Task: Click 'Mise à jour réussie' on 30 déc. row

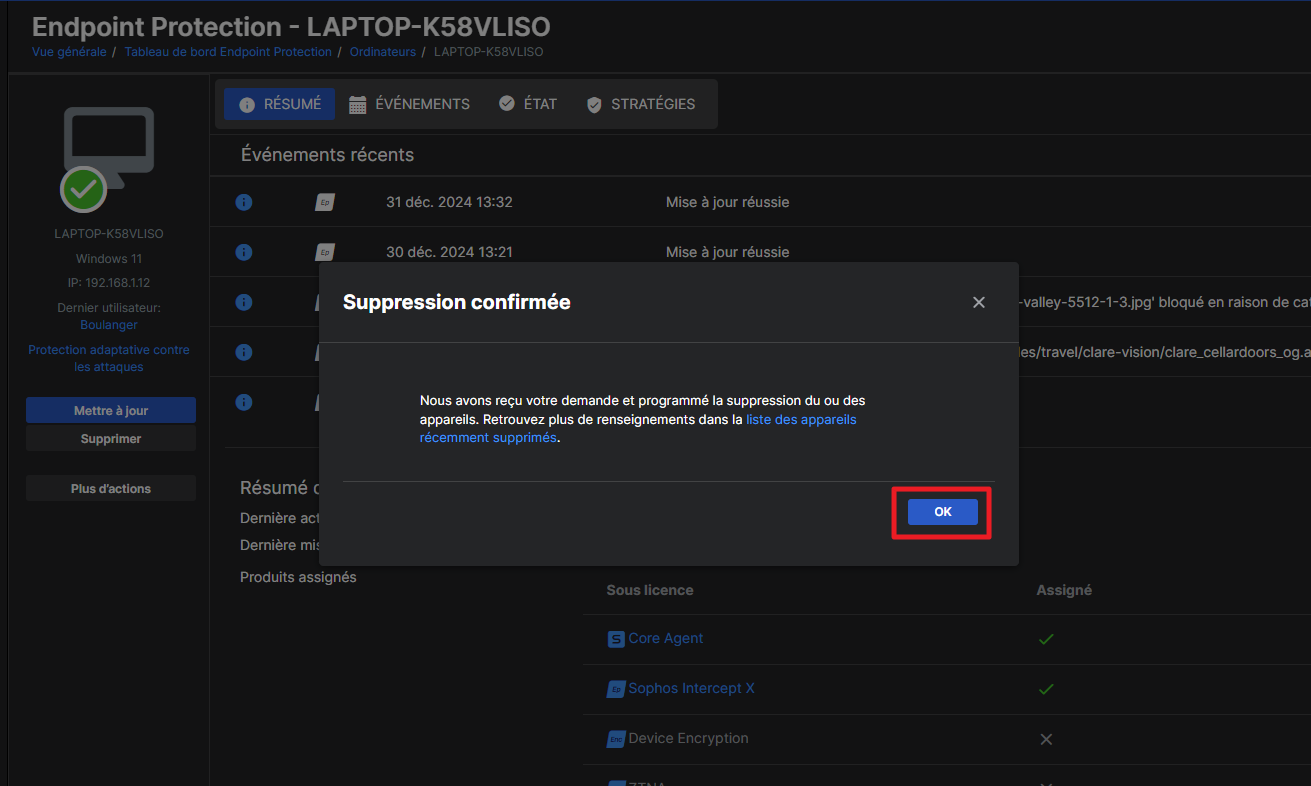Action: click(727, 252)
